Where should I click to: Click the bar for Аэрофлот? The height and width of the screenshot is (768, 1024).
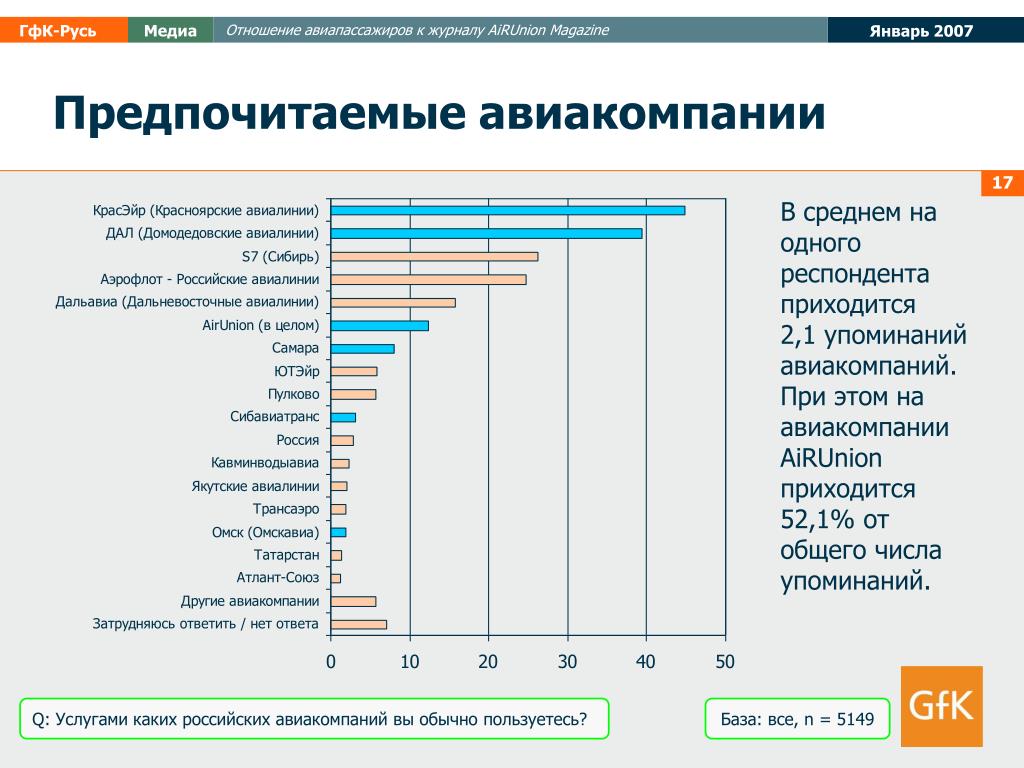pos(428,280)
